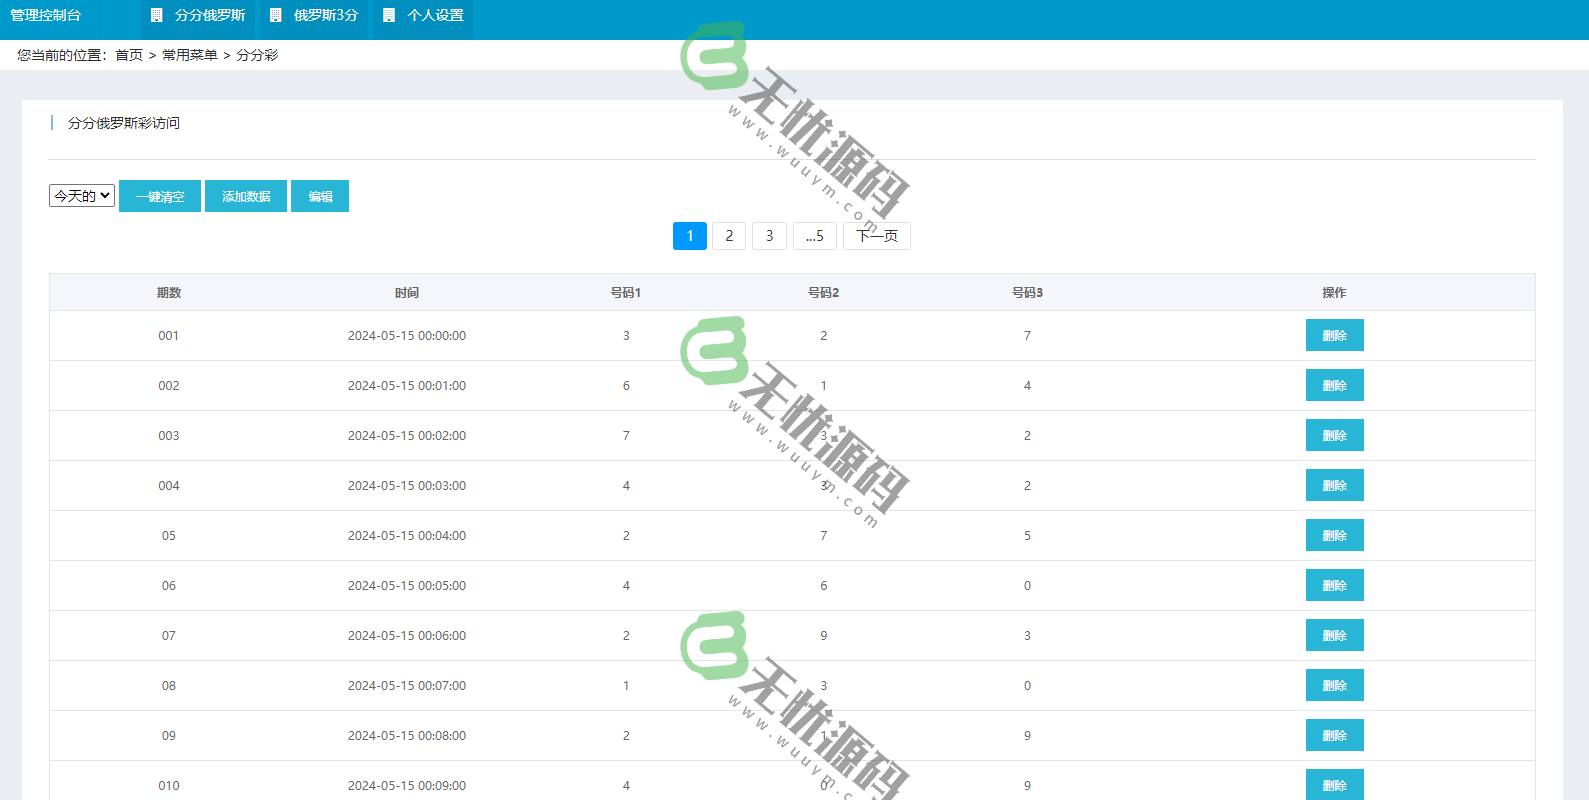
Task: Jump to page 3 in pagination
Action: coord(769,236)
